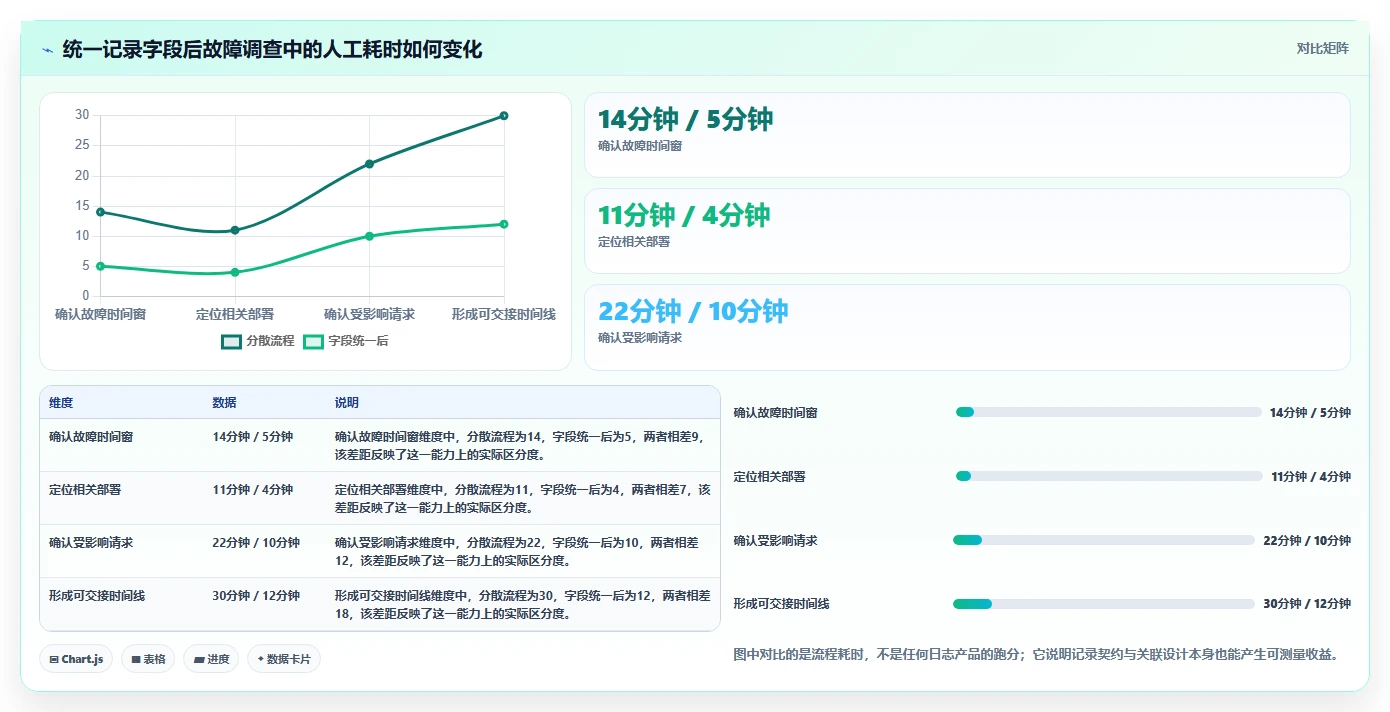
Task: Click the Chart.js tag
Action: coord(76,659)
